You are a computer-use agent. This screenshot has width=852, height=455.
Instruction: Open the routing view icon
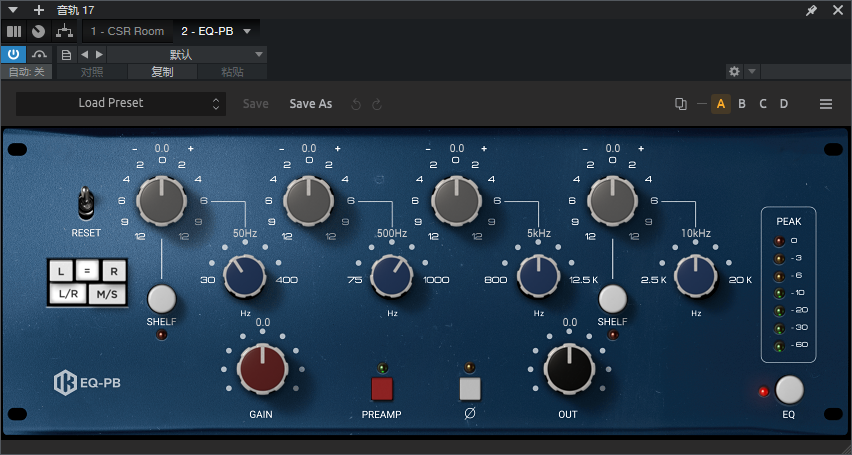coord(65,32)
